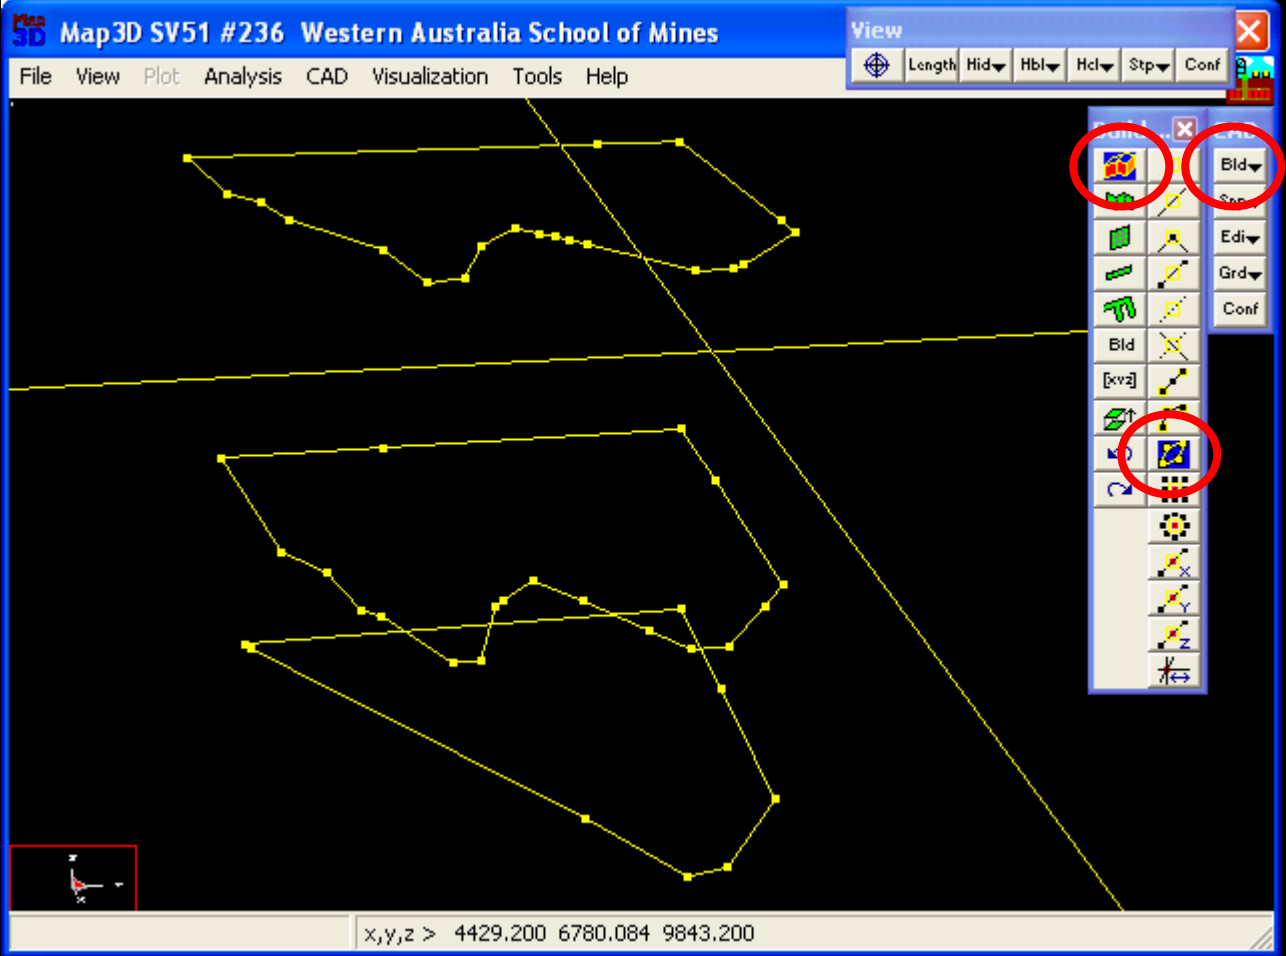This screenshot has width=1286, height=956.
Task: Close the Map3D main window
Action: coord(1250,32)
